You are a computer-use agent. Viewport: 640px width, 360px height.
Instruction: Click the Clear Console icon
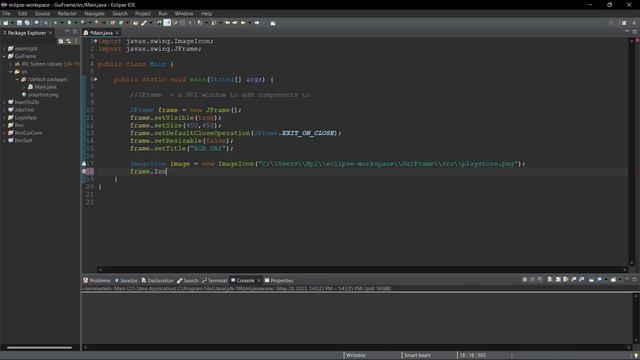tap(549, 280)
